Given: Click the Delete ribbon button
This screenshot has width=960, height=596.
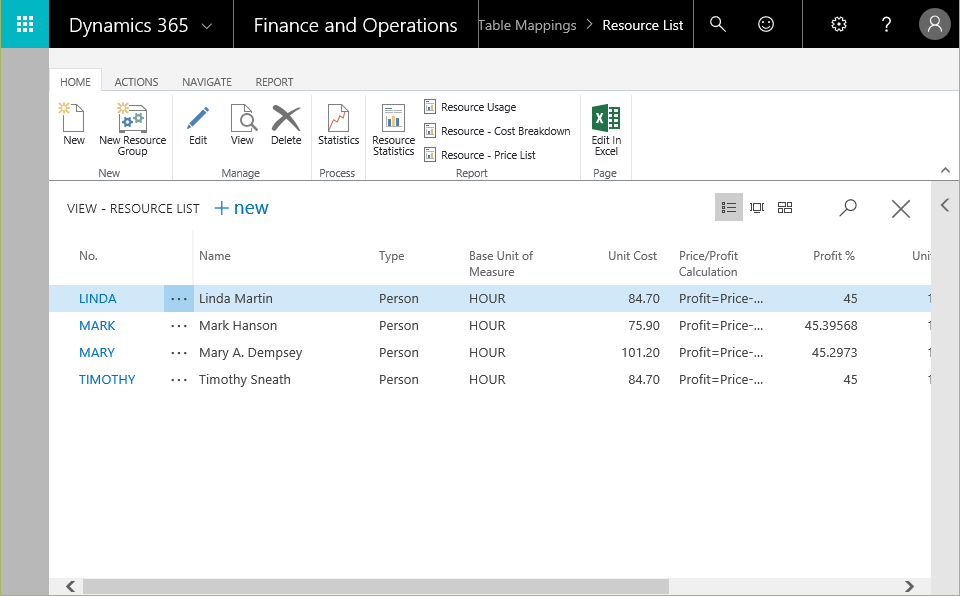Looking at the screenshot, I should click(x=286, y=124).
